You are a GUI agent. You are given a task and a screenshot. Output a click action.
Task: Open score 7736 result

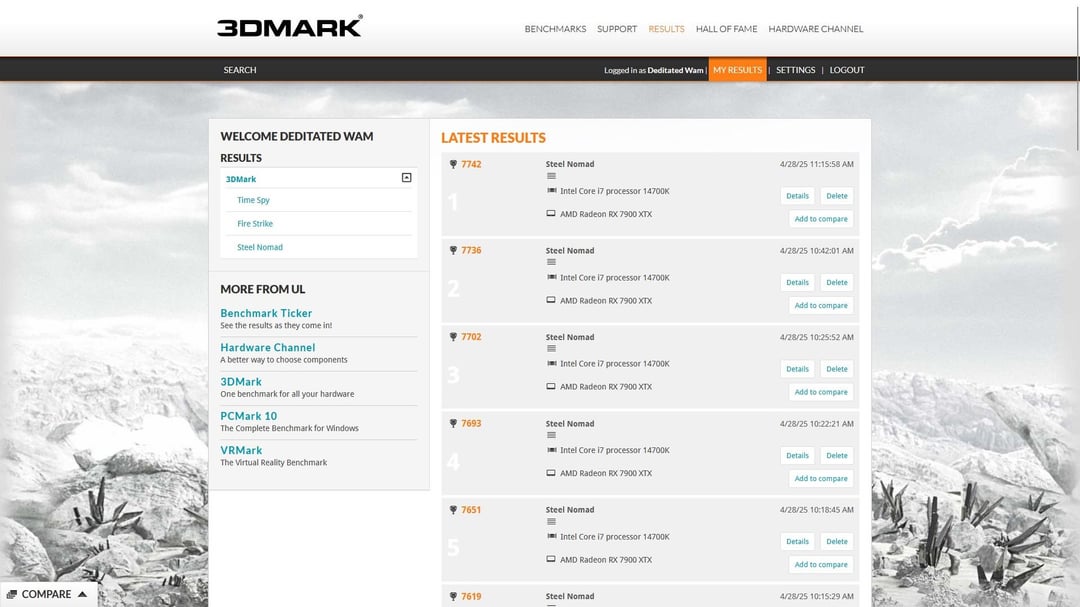click(x=471, y=250)
